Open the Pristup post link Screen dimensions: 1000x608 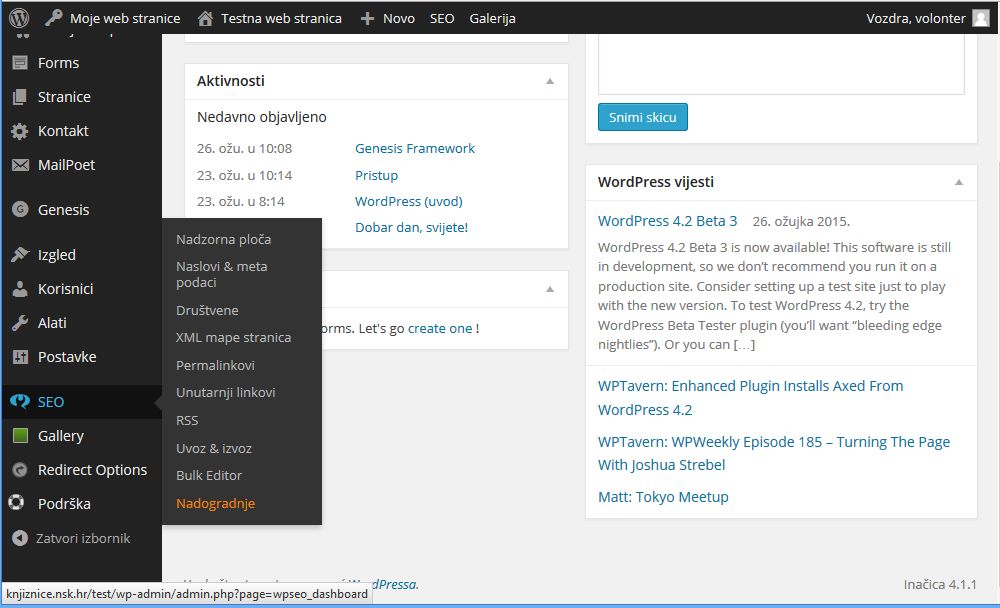tap(376, 175)
